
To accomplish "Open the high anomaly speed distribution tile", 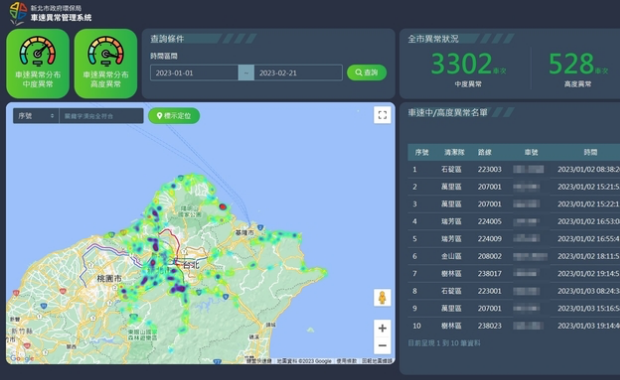I will (106, 63).
